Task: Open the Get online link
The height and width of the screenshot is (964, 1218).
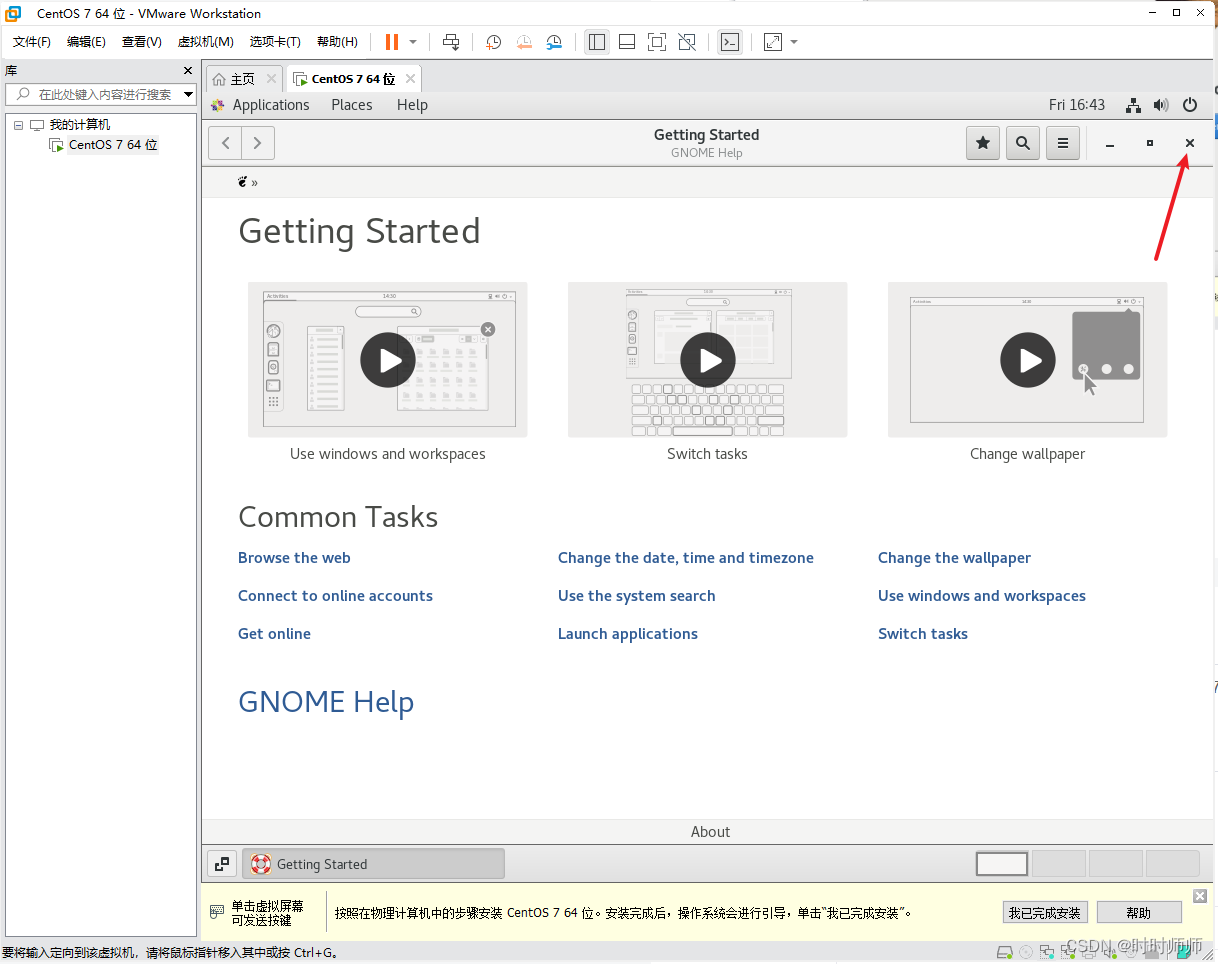Action: click(274, 634)
